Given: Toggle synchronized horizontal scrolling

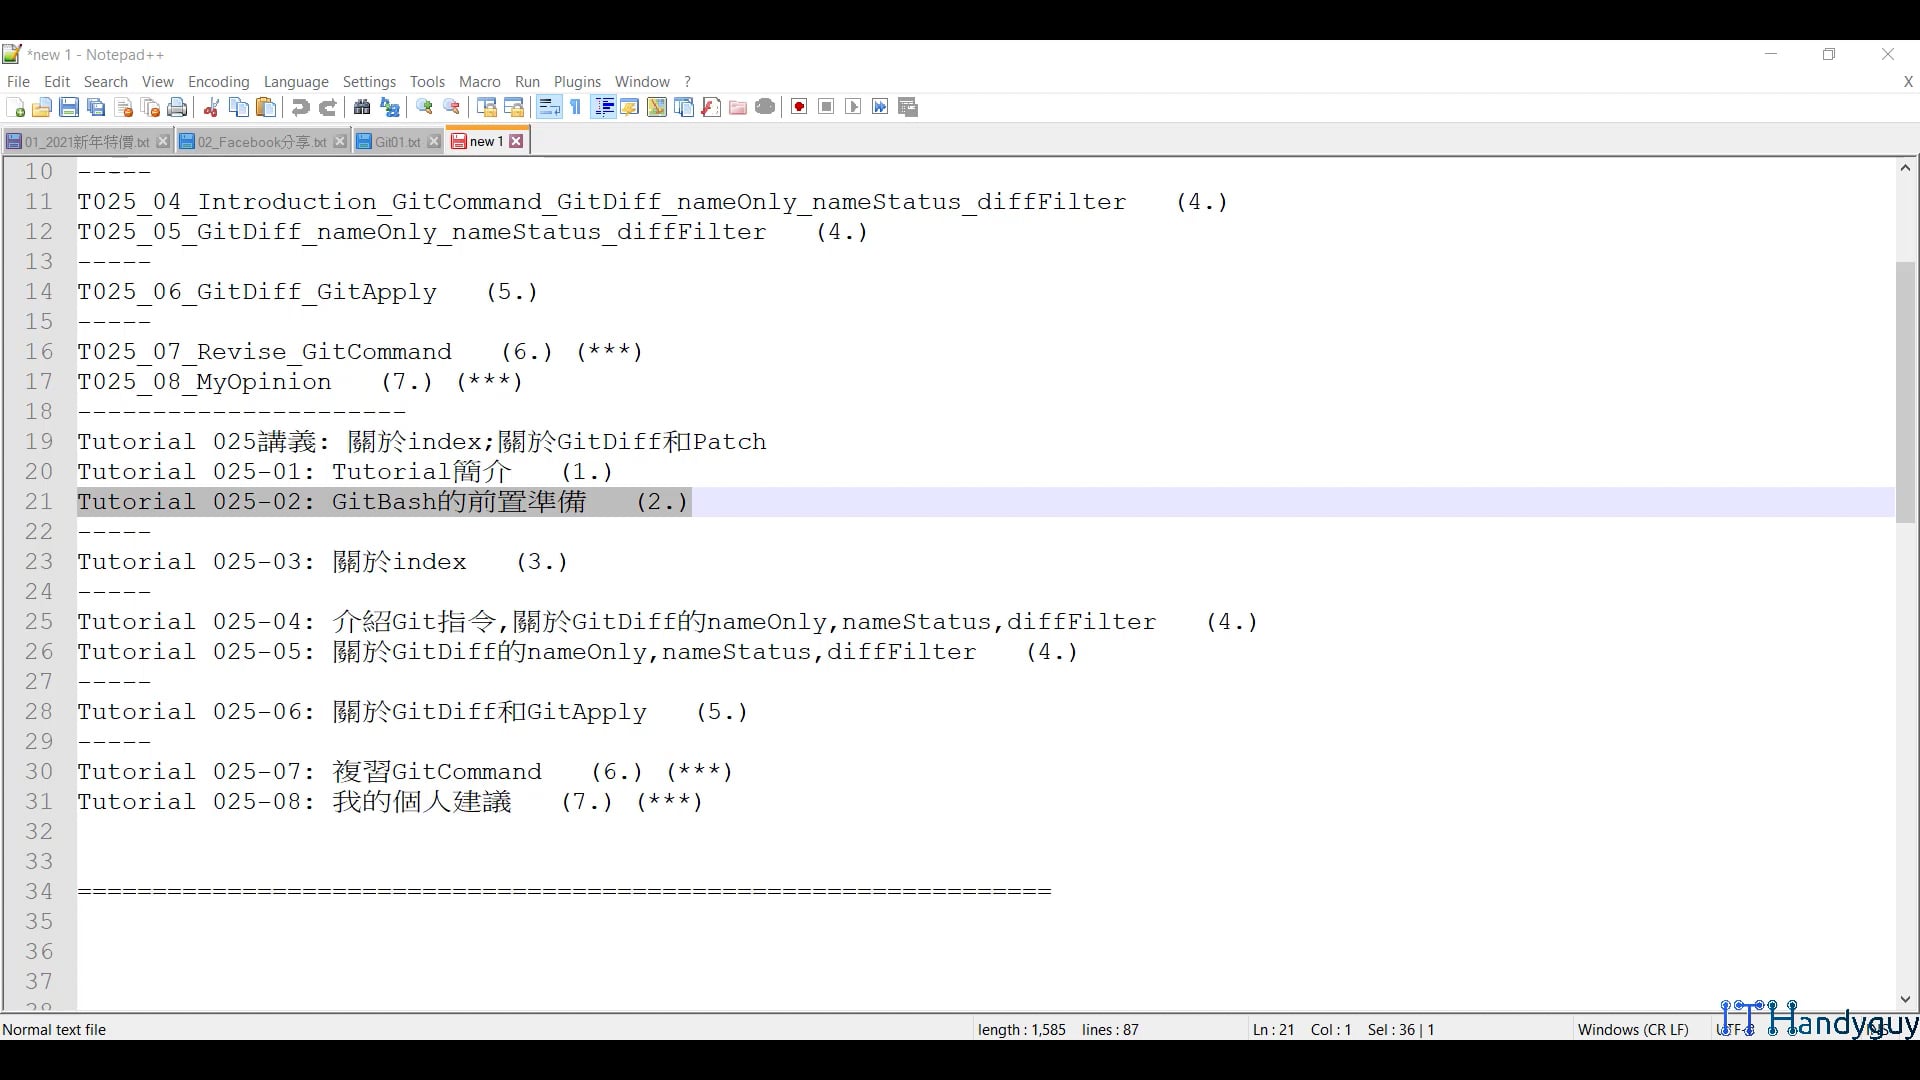Looking at the screenshot, I should click(514, 107).
